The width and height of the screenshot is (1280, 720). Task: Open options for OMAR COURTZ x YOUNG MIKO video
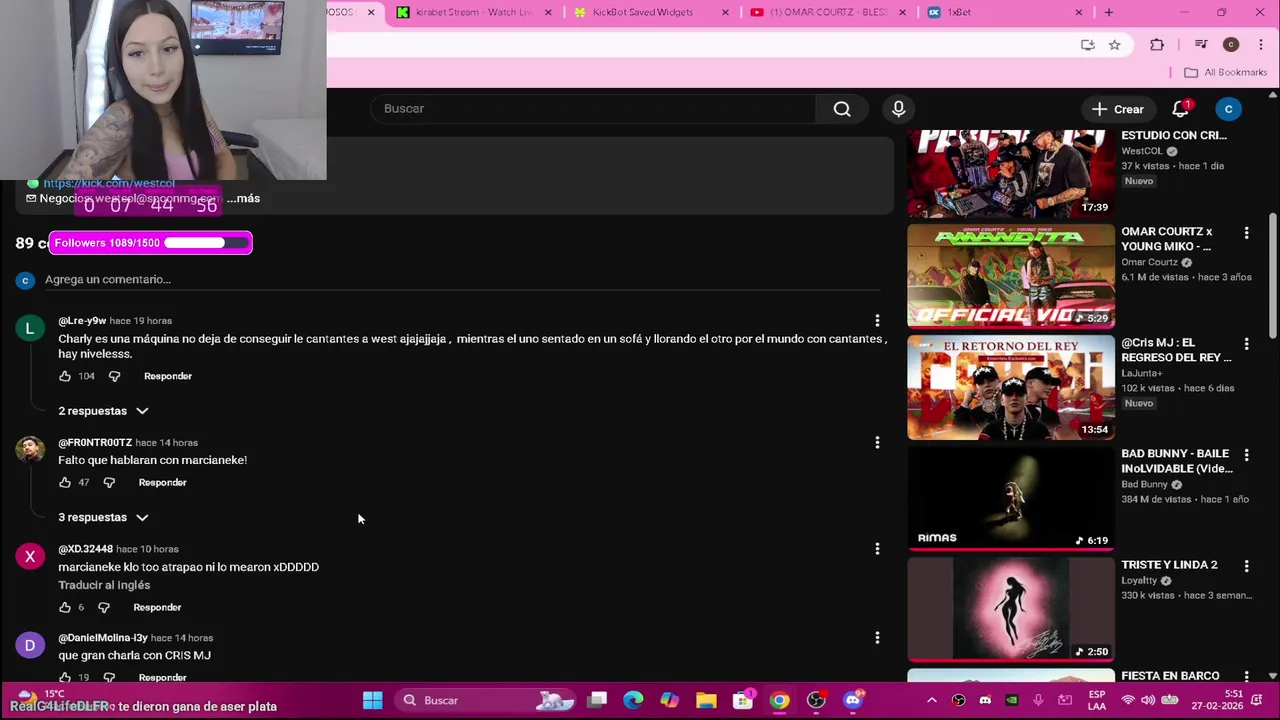1246,233
